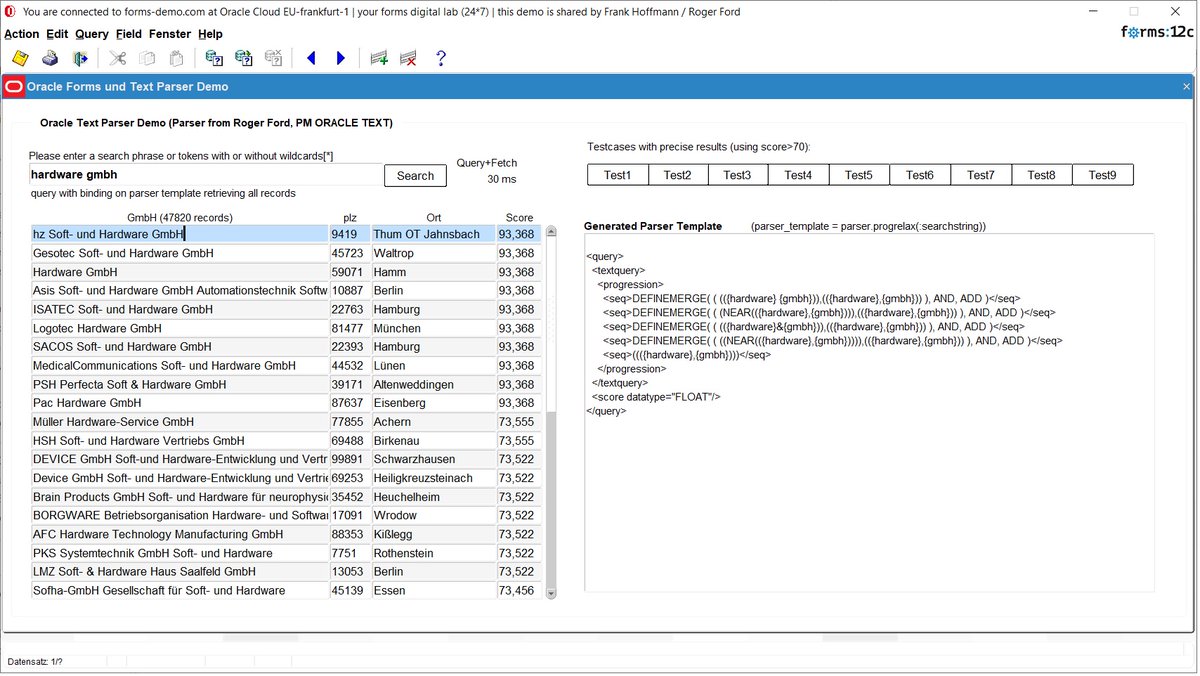
Task: Click the Copy toolbar icon
Action: click(147, 58)
